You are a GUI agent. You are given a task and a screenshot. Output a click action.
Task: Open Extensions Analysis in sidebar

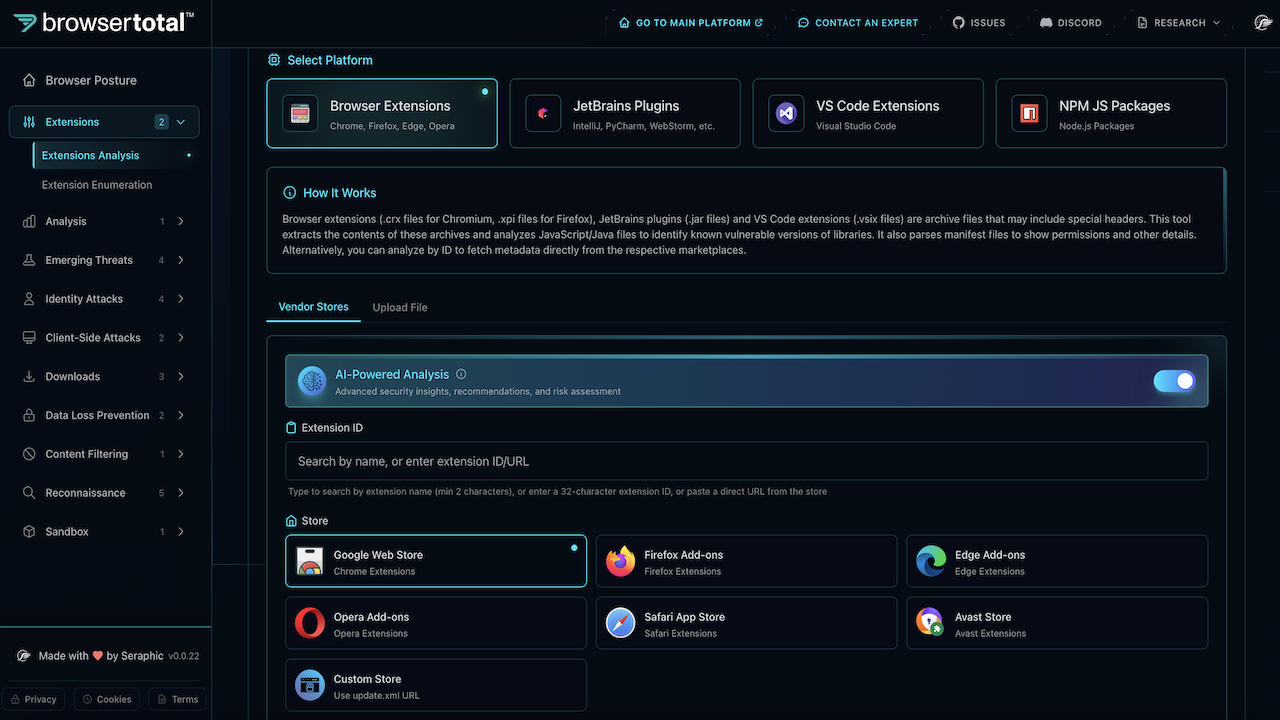[x=115, y=155]
